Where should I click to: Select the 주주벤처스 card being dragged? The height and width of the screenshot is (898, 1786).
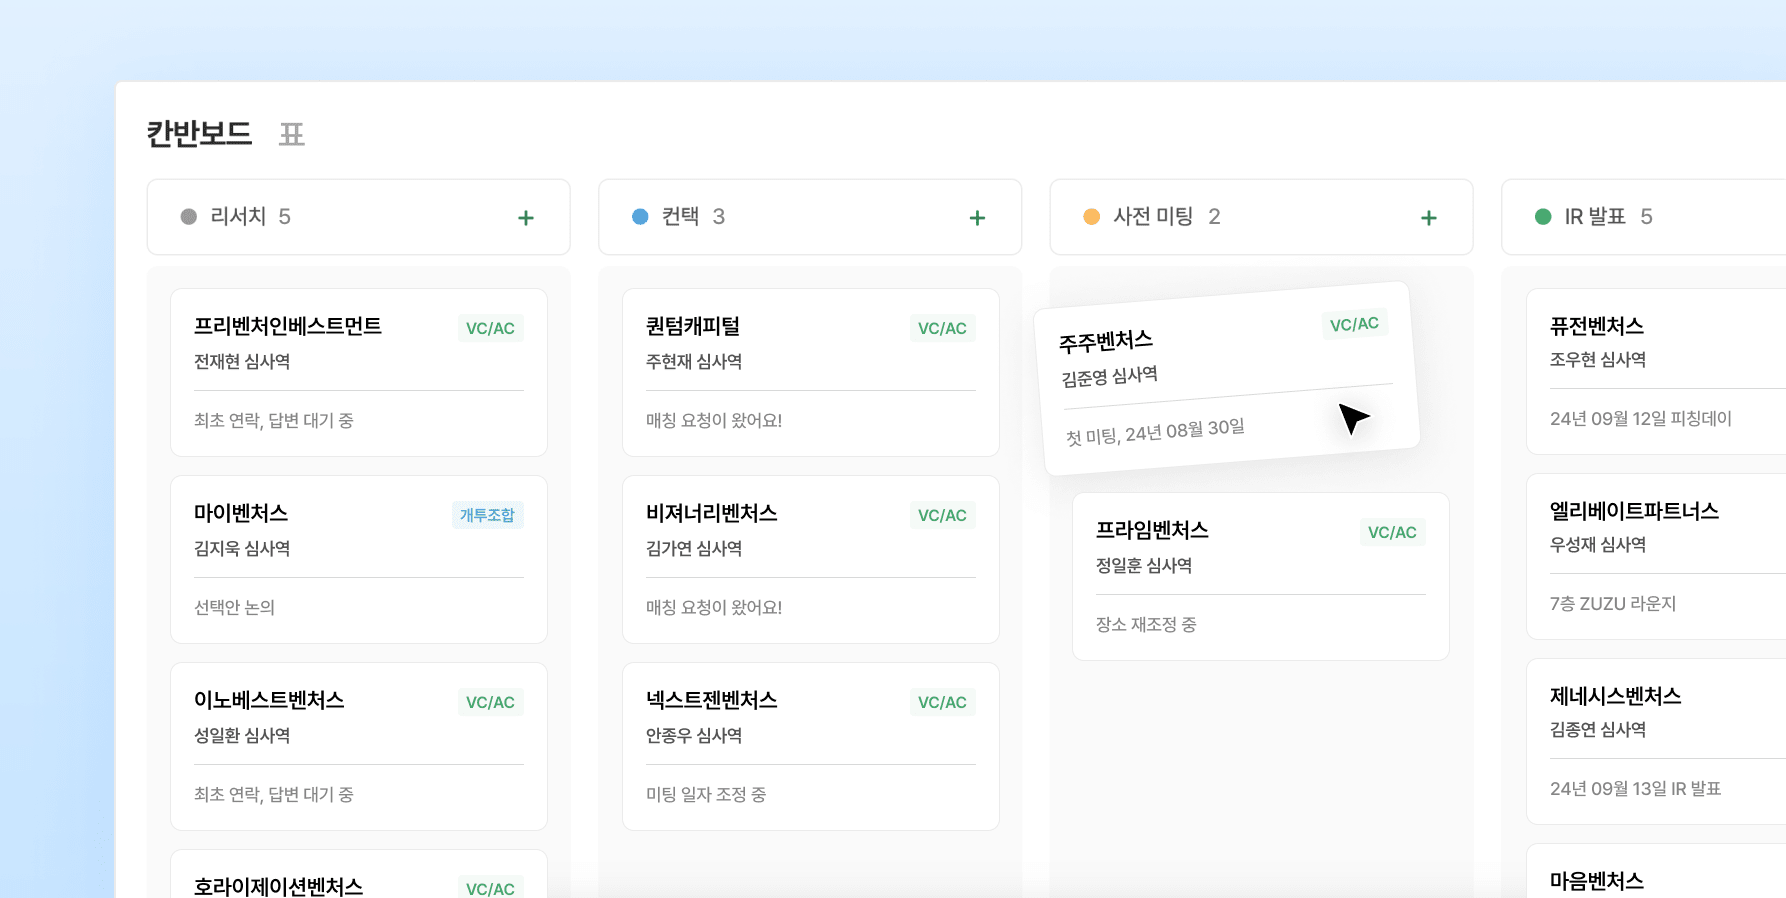click(x=1227, y=379)
